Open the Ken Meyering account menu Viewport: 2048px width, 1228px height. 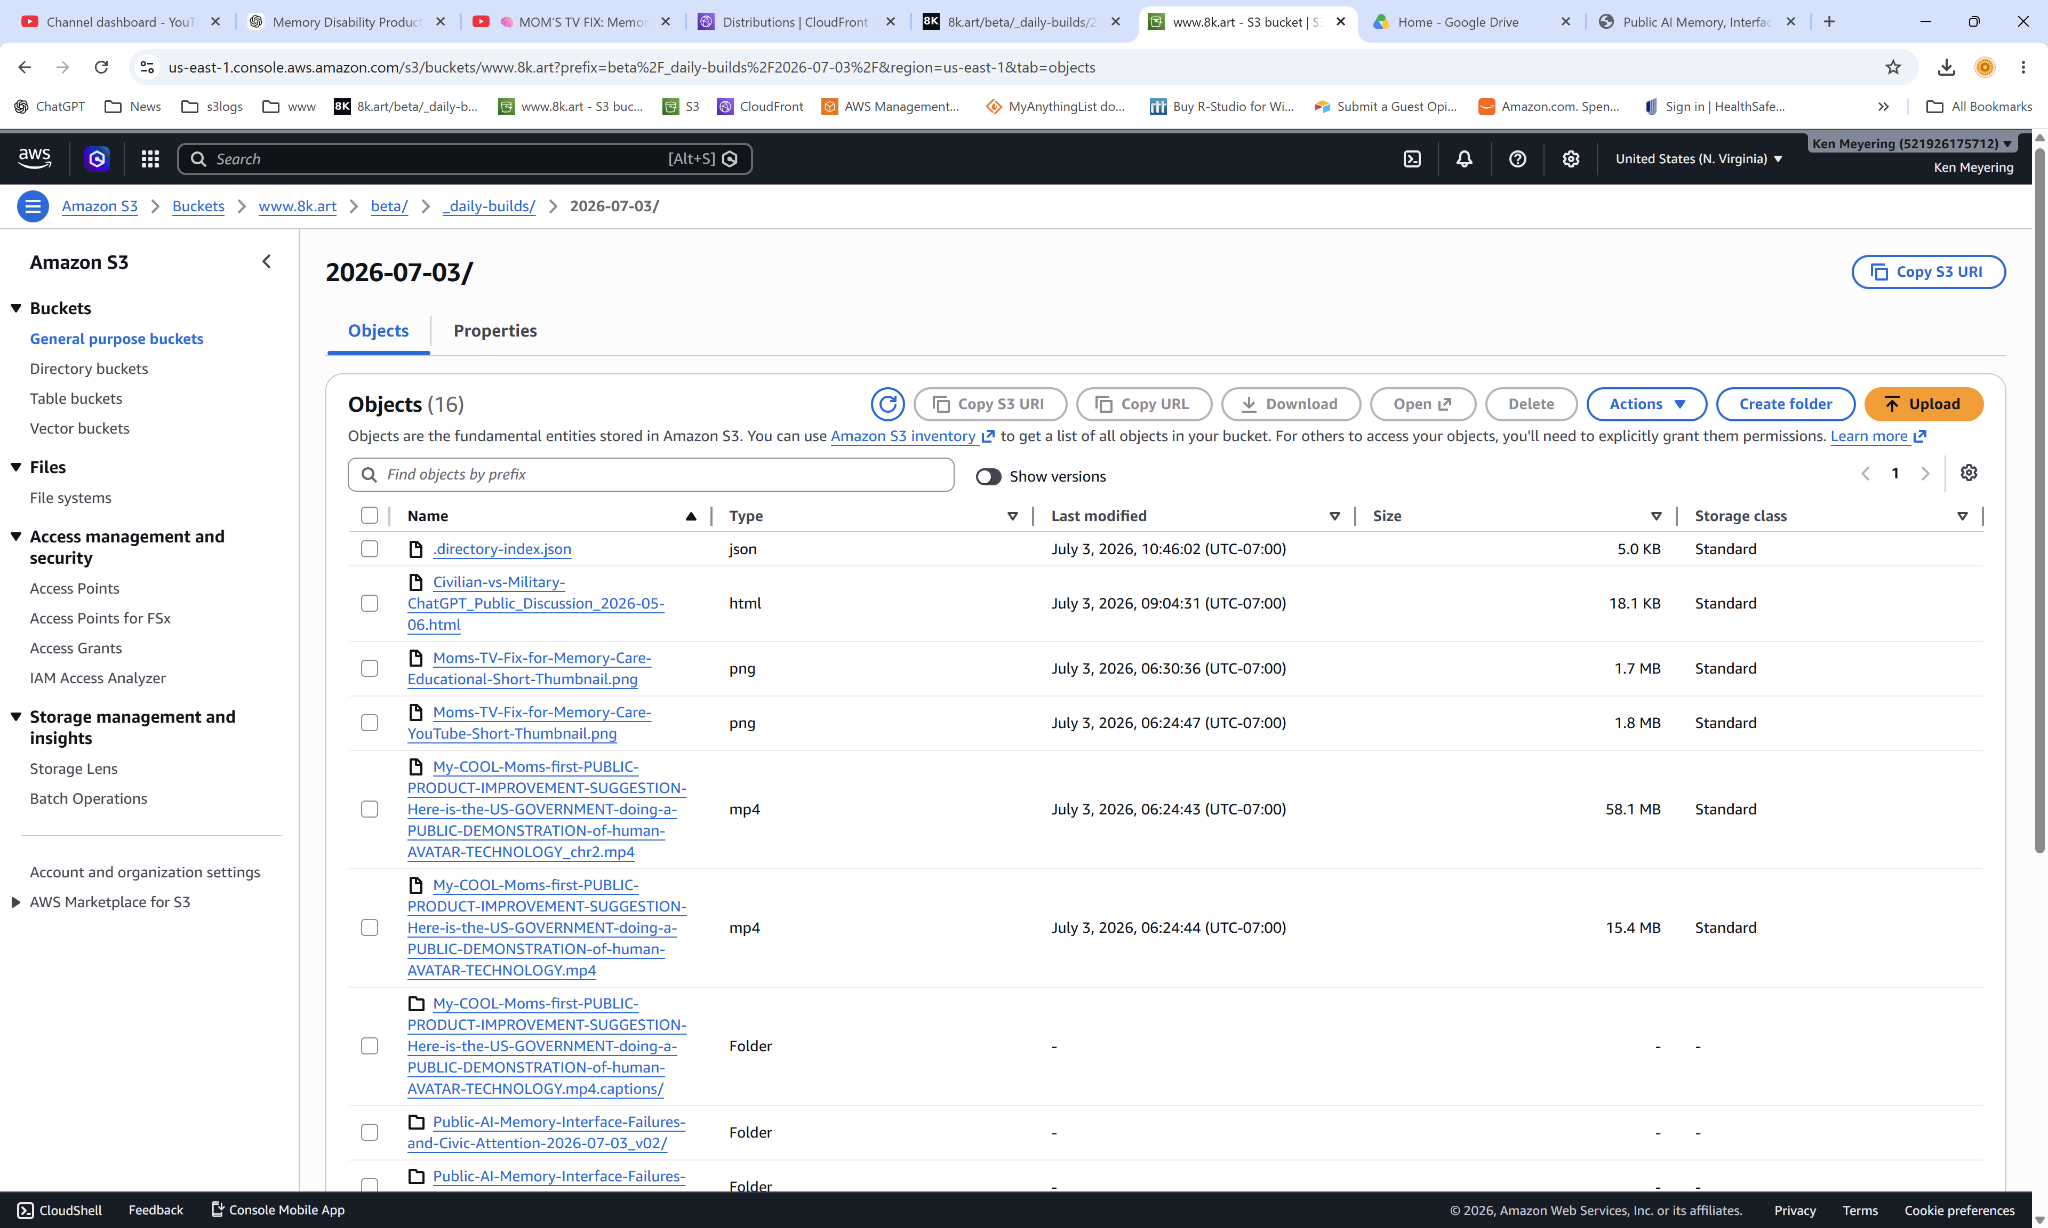[x=1912, y=143]
